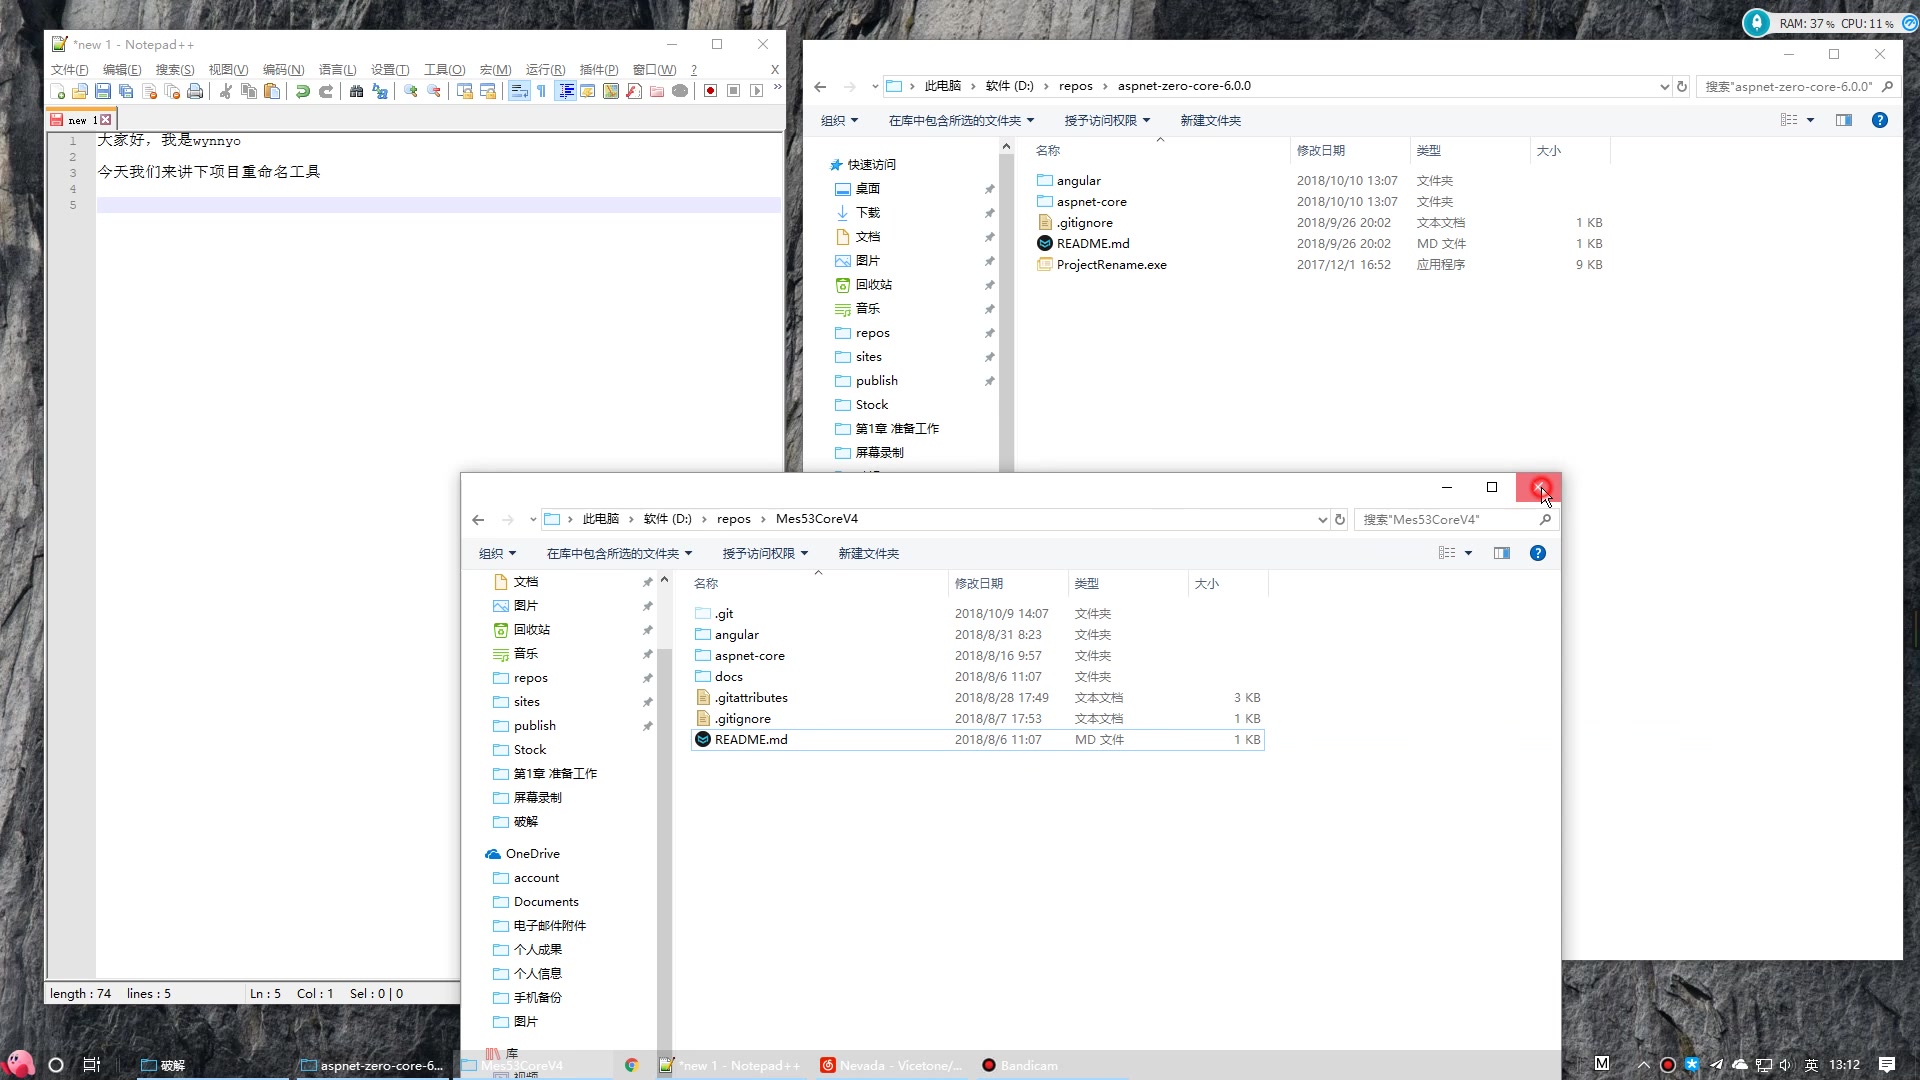Undo the last edit in Notepad++
The height and width of the screenshot is (1080, 1920).
[302, 91]
